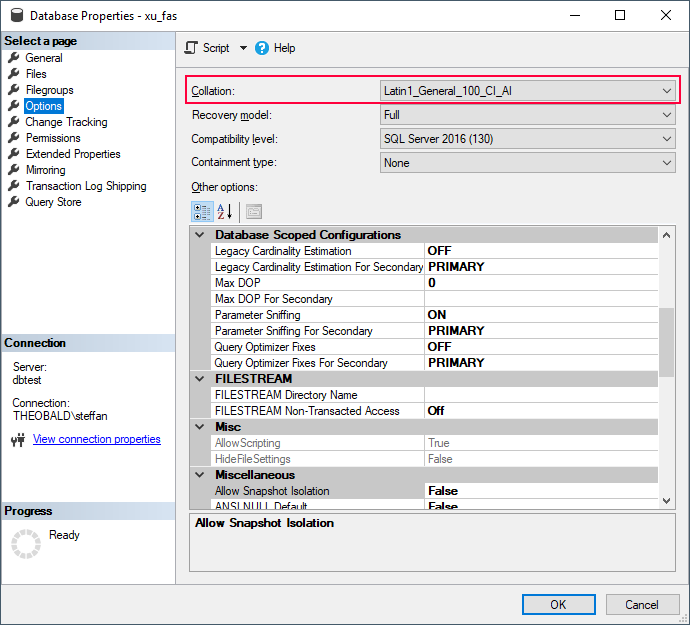Click the connection plug icon
This screenshot has width=690, height=625.
click(18, 440)
